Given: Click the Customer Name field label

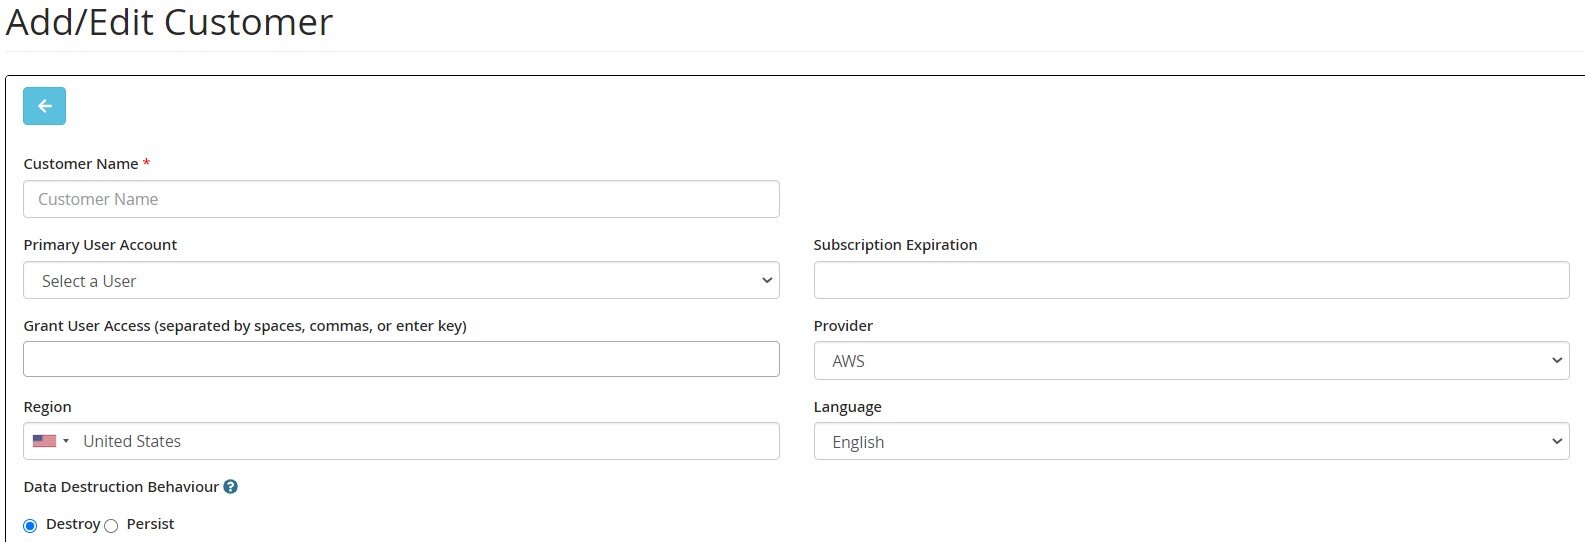Looking at the screenshot, I should [x=81, y=164].
